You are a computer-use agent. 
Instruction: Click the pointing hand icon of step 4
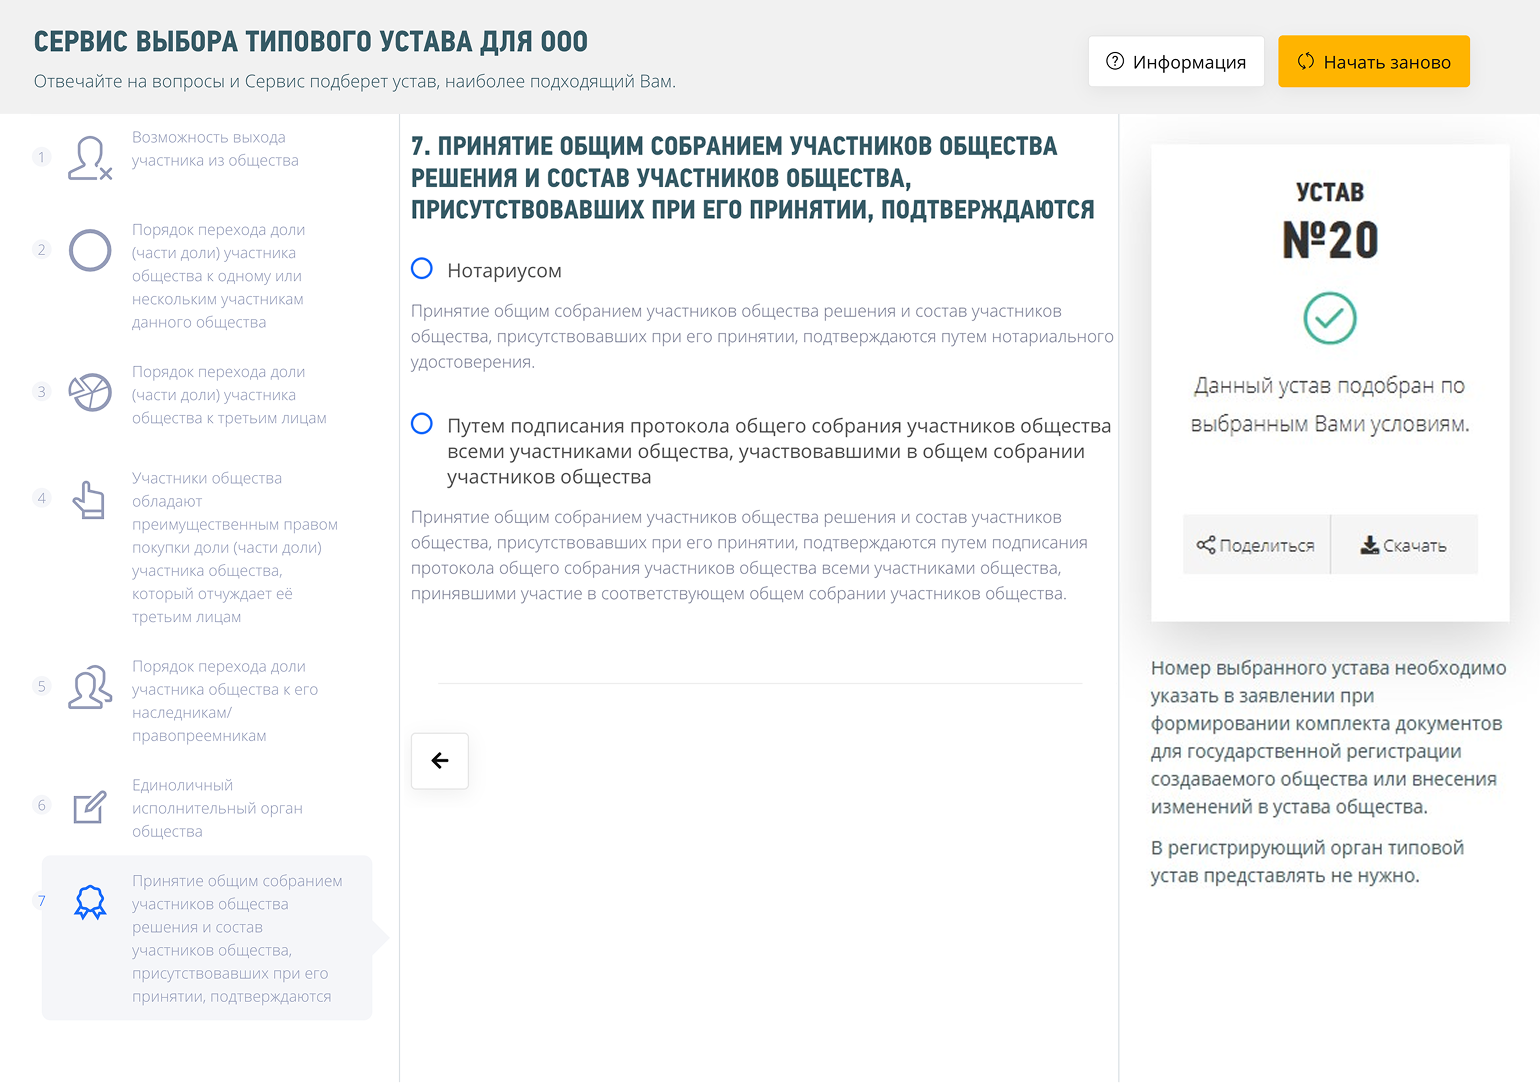click(x=90, y=499)
